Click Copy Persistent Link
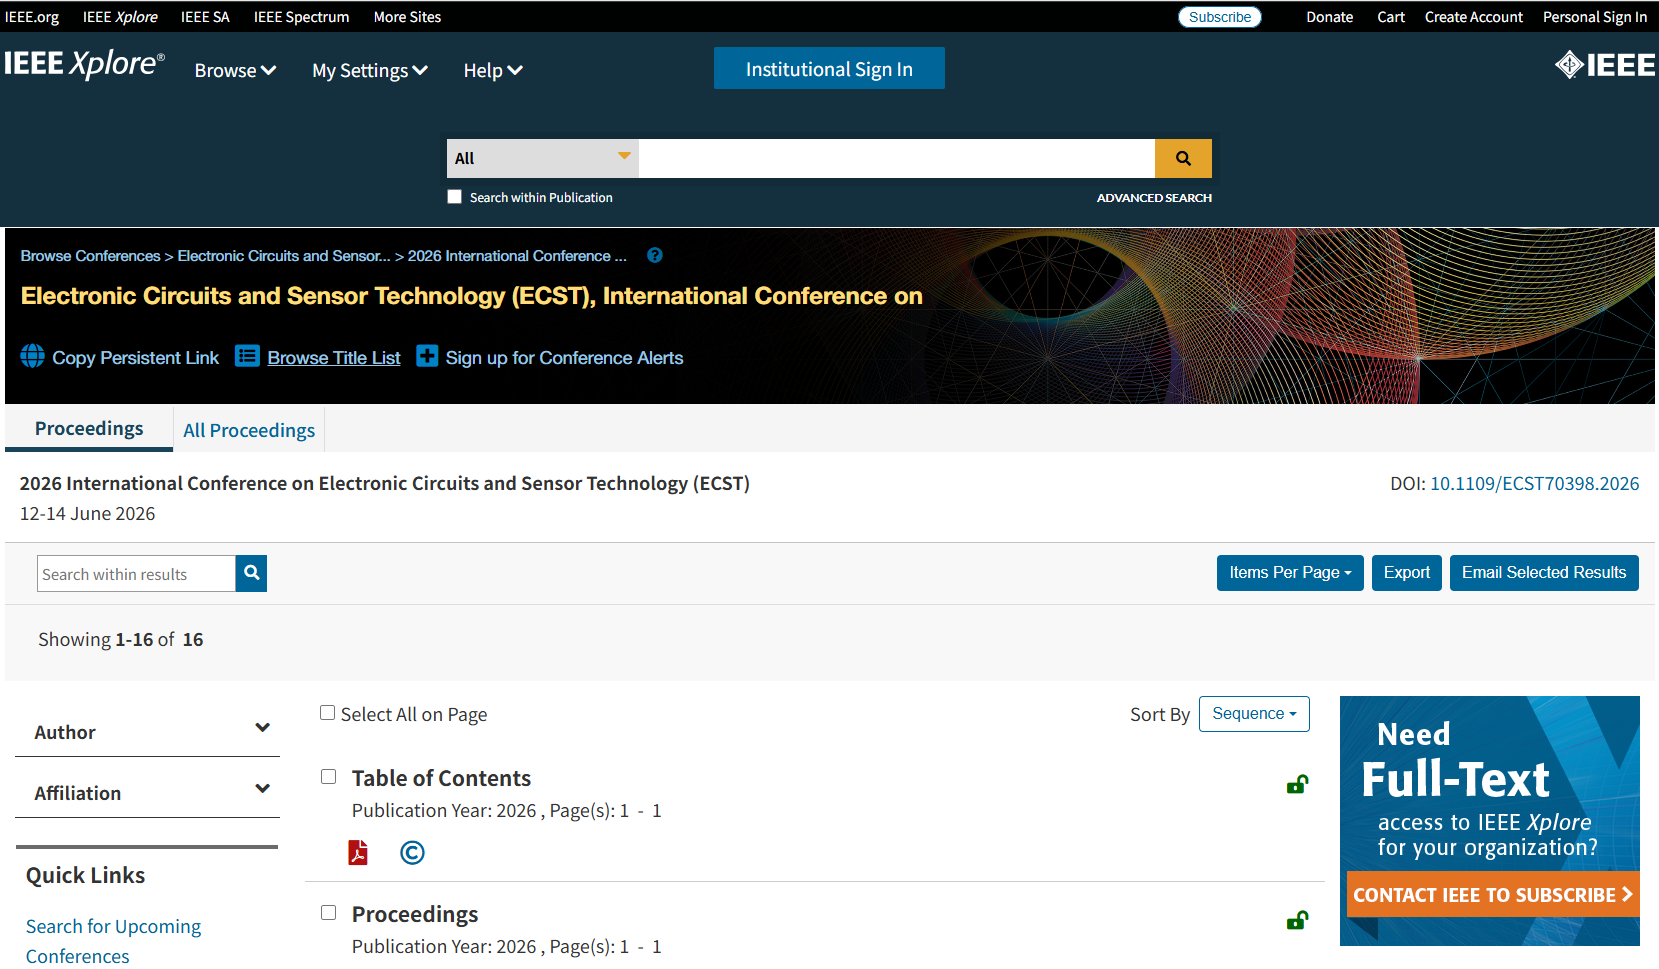This screenshot has height=969, width=1659. click(x=135, y=358)
